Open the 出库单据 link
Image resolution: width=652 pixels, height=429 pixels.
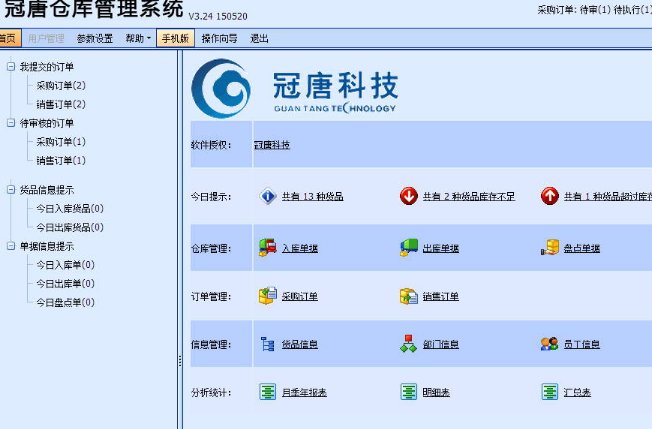coord(441,248)
